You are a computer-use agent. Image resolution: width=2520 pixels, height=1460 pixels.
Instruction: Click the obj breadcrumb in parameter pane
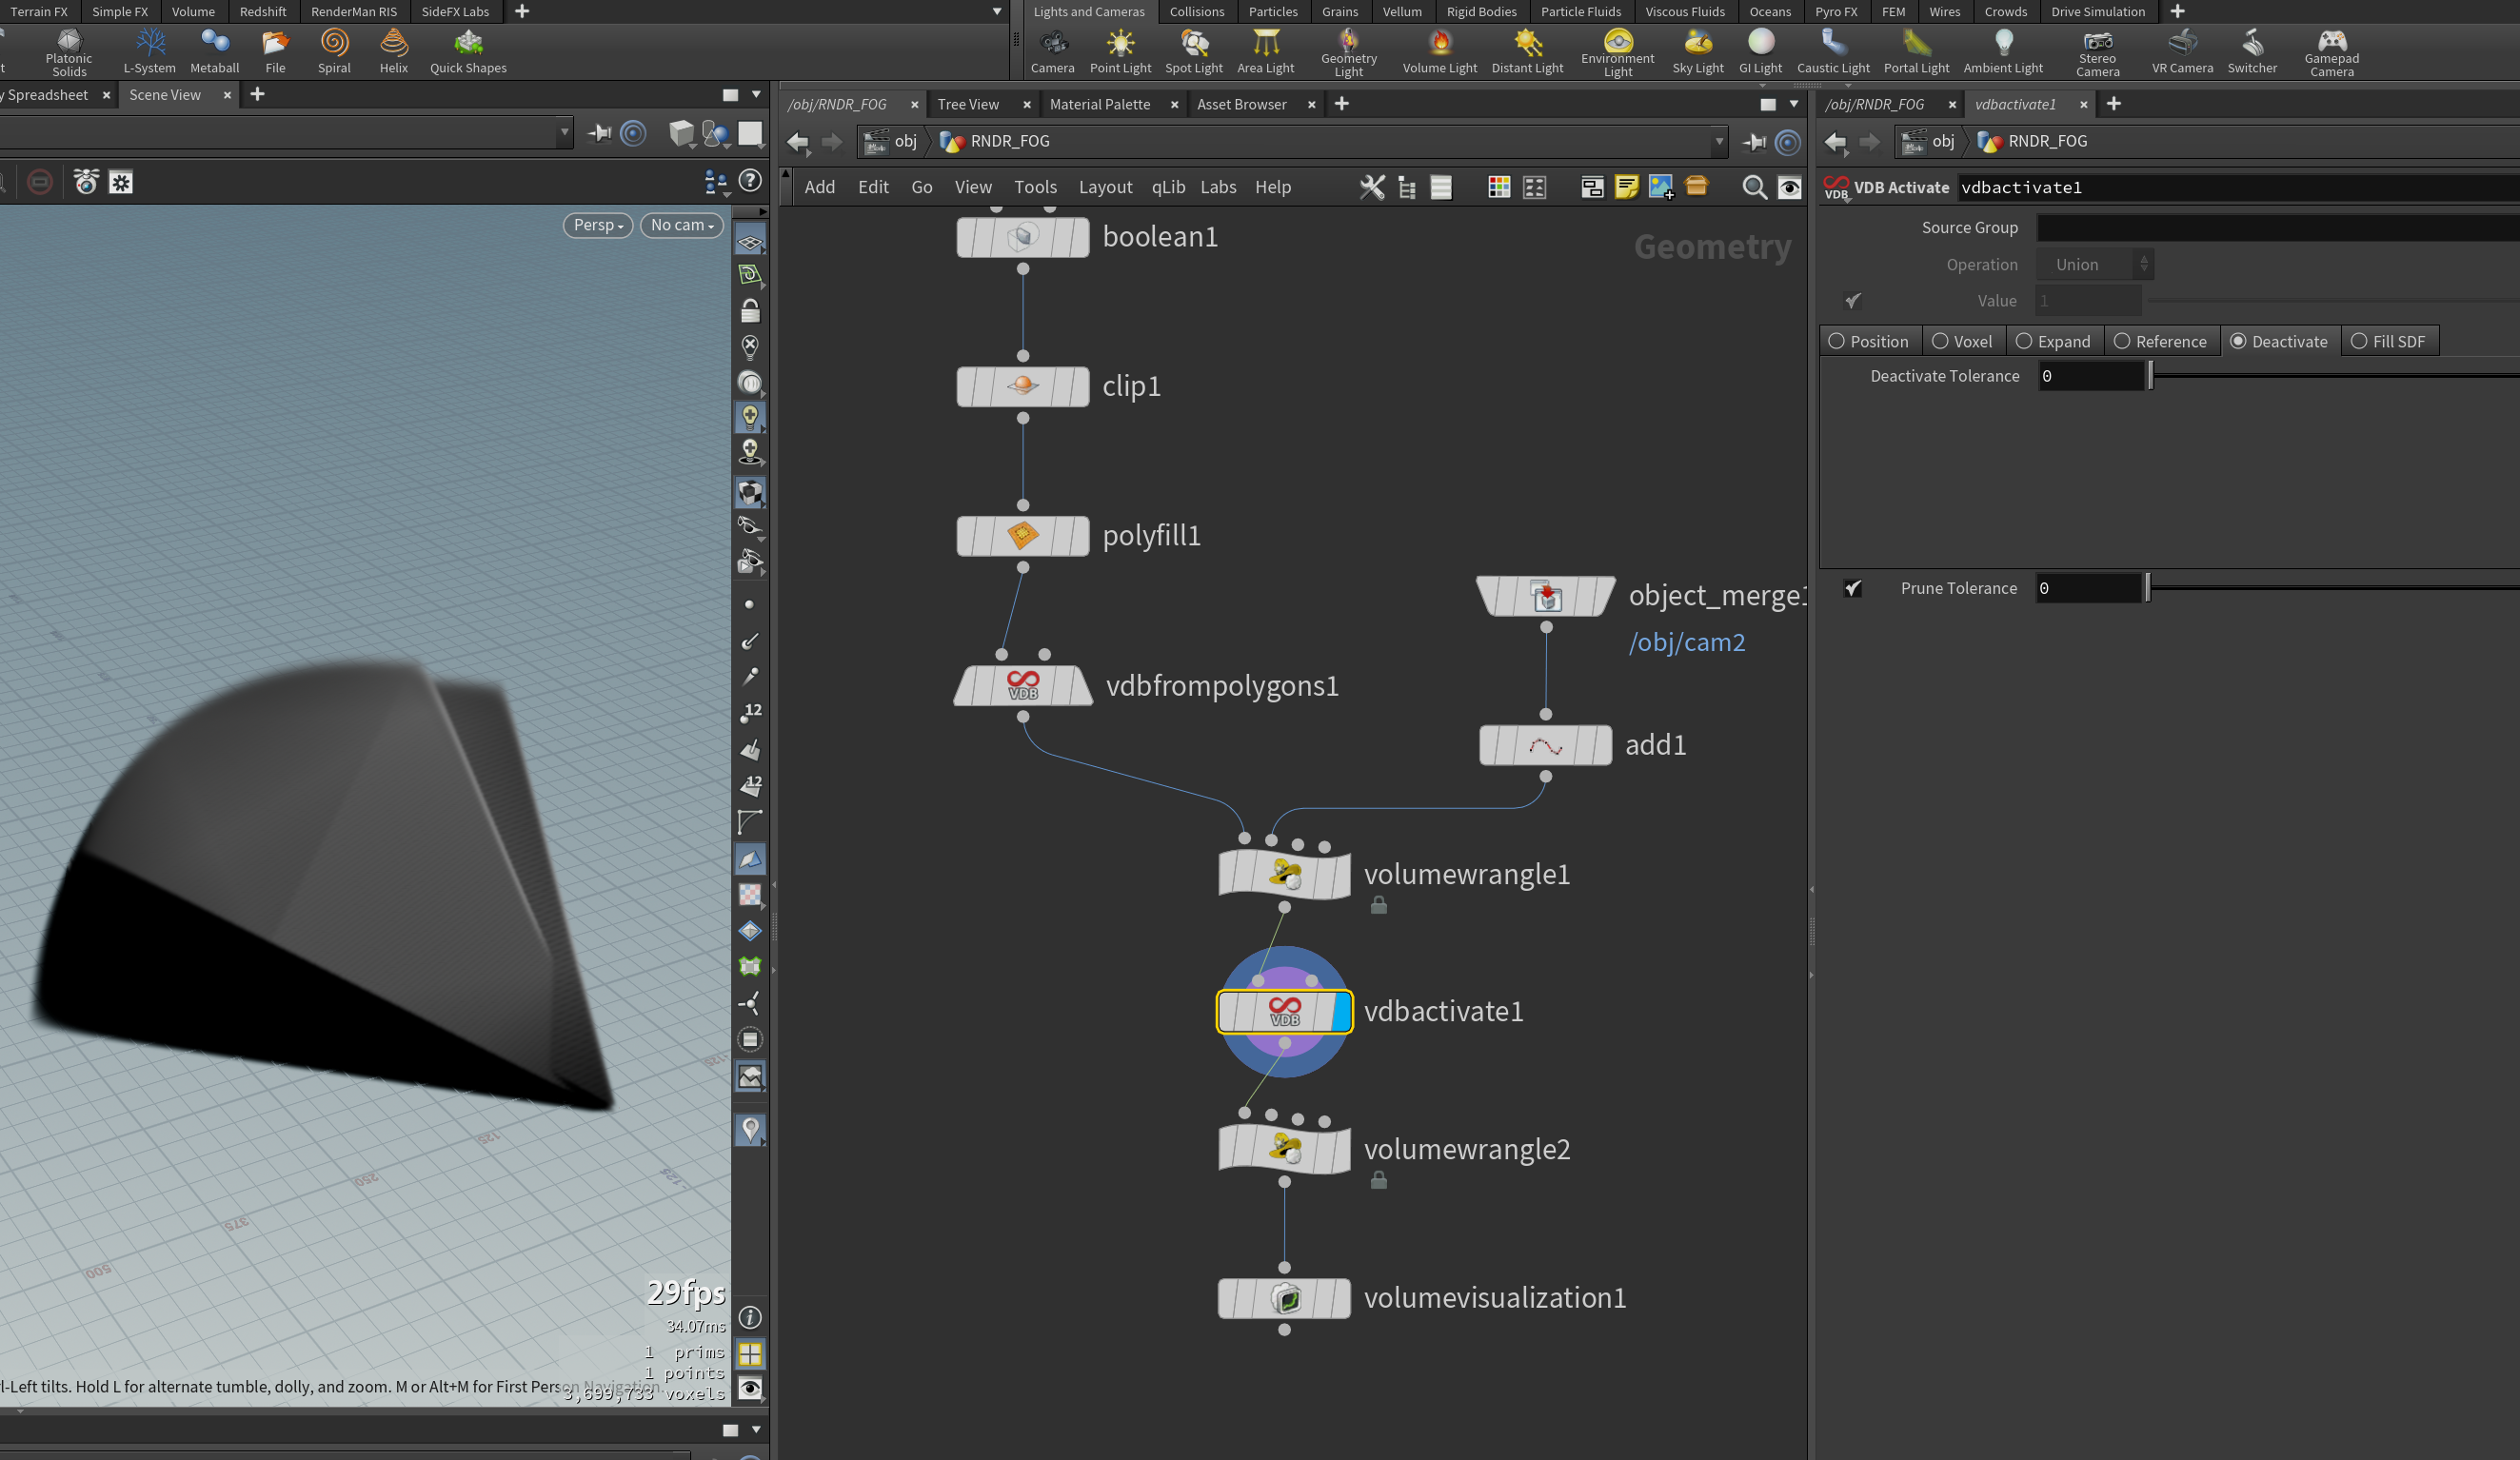click(x=1942, y=141)
